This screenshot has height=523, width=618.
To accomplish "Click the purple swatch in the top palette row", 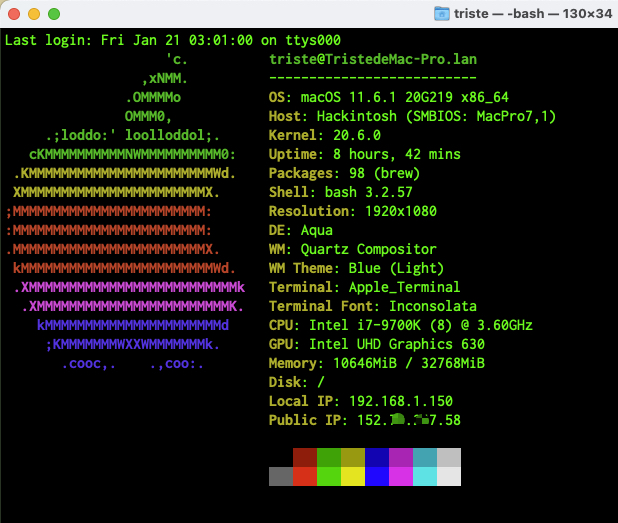I will point(401,457).
